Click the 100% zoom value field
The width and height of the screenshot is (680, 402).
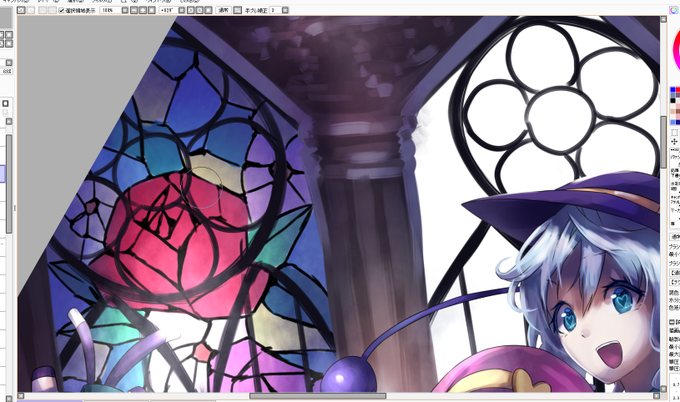coord(110,10)
